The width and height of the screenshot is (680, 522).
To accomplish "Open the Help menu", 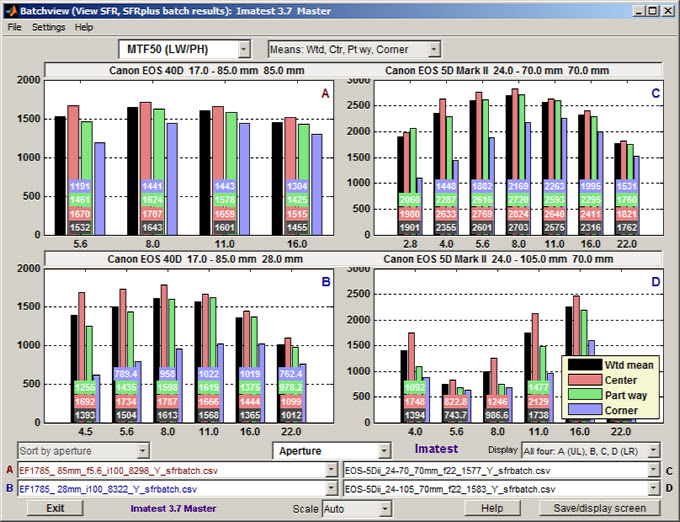I will (x=84, y=27).
